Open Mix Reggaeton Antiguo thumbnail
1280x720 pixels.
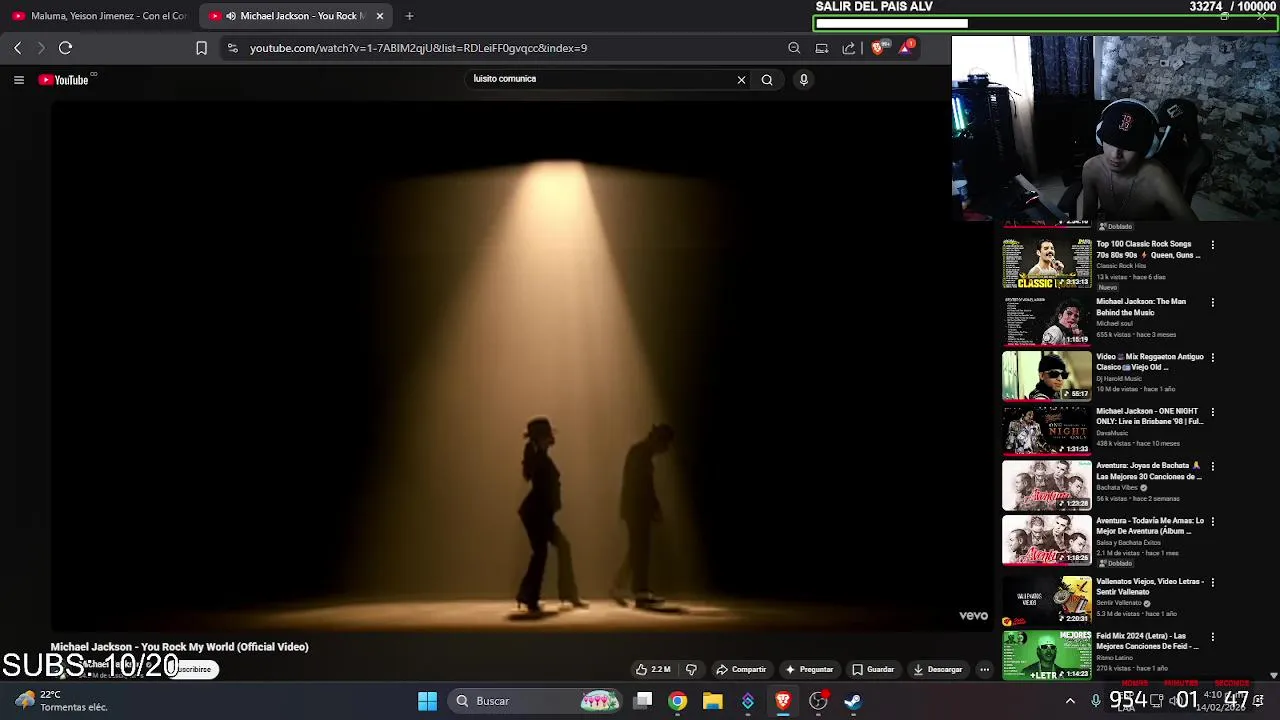coord(1047,375)
